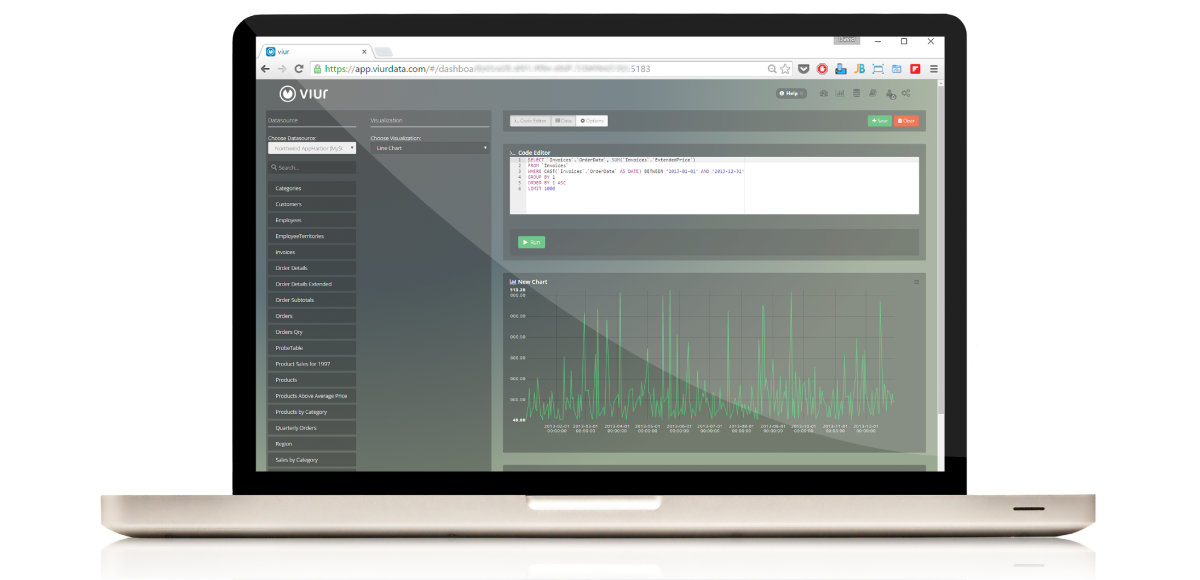This screenshot has height=580, width=1200.
Task: Open the database sources icon
Action: (857, 93)
